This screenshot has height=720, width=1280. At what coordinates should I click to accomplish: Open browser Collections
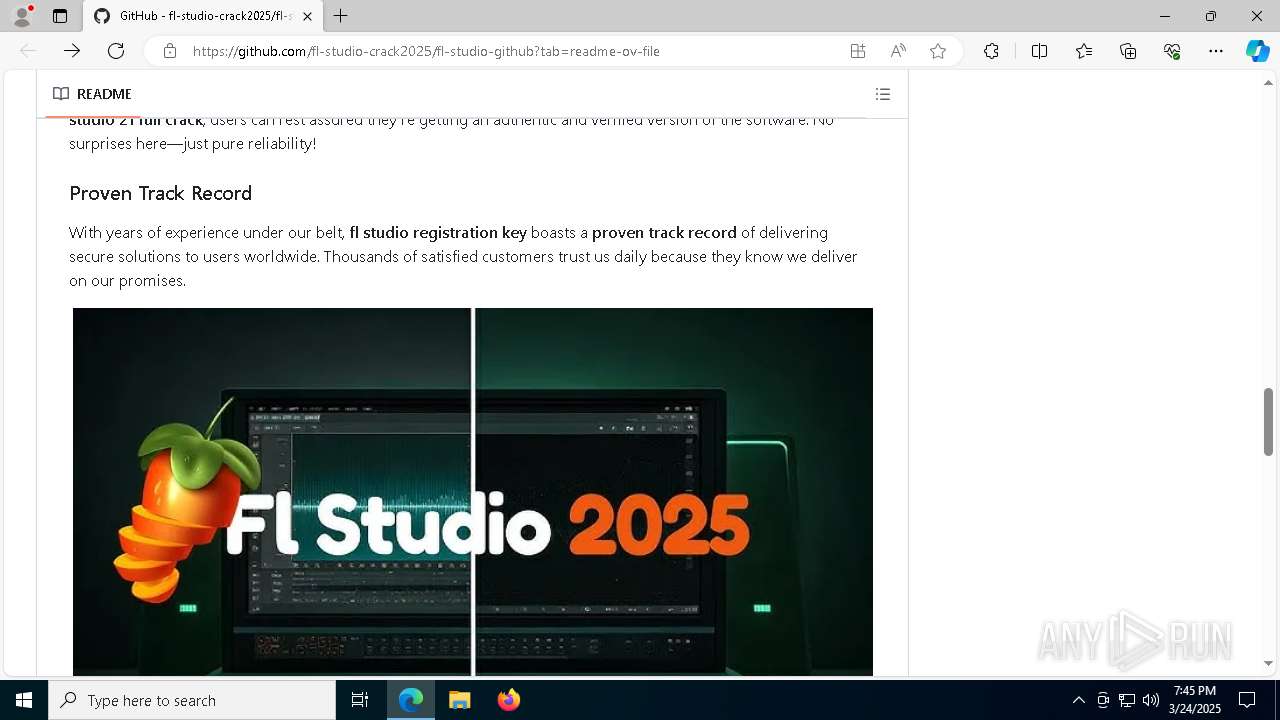[x=1128, y=51]
